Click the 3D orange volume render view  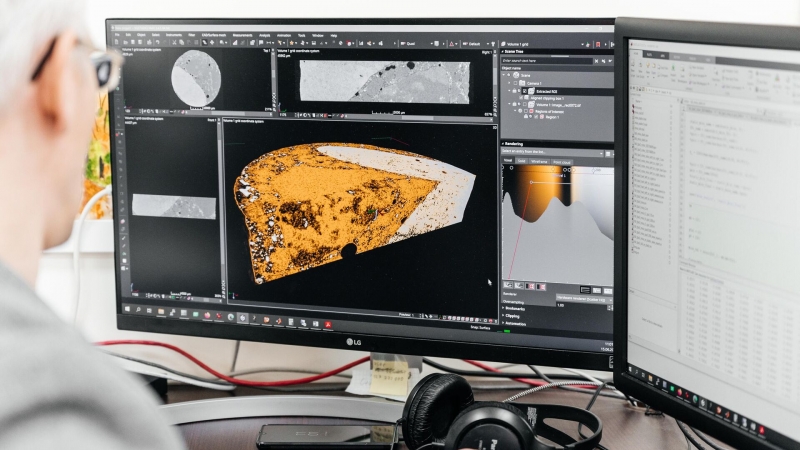click(340, 210)
